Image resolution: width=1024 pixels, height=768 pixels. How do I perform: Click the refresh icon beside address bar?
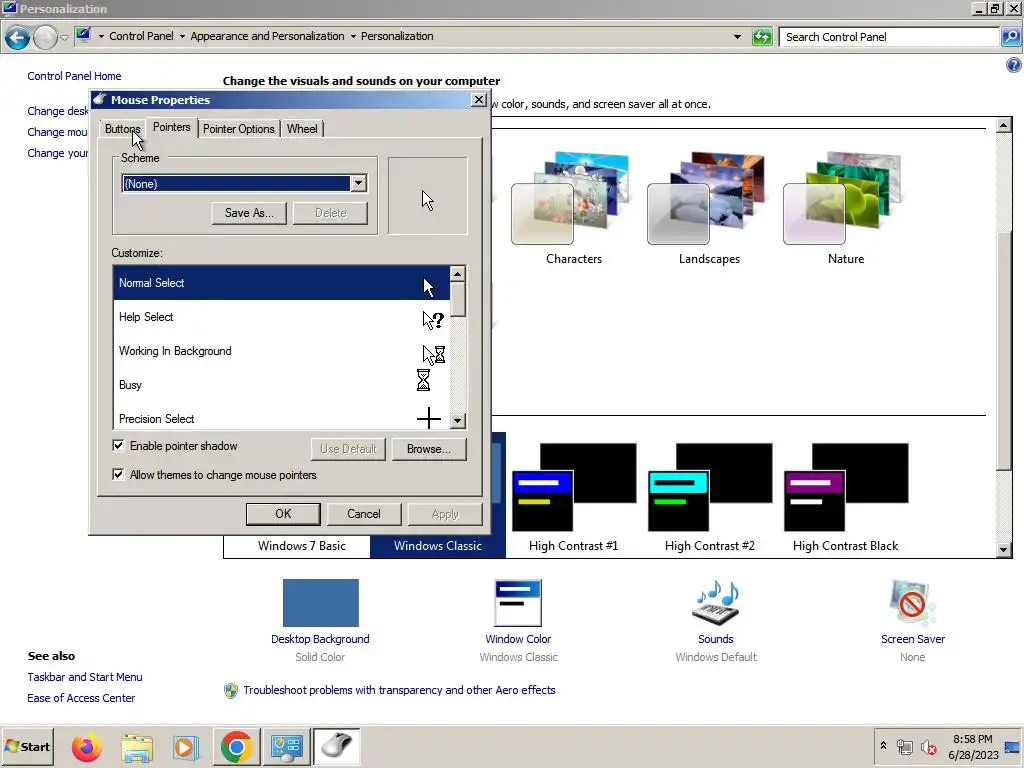[762, 37]
